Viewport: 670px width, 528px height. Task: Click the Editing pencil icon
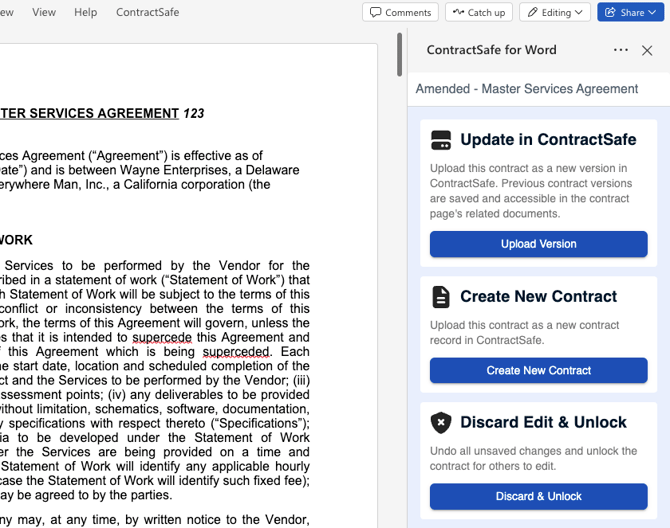532,12
